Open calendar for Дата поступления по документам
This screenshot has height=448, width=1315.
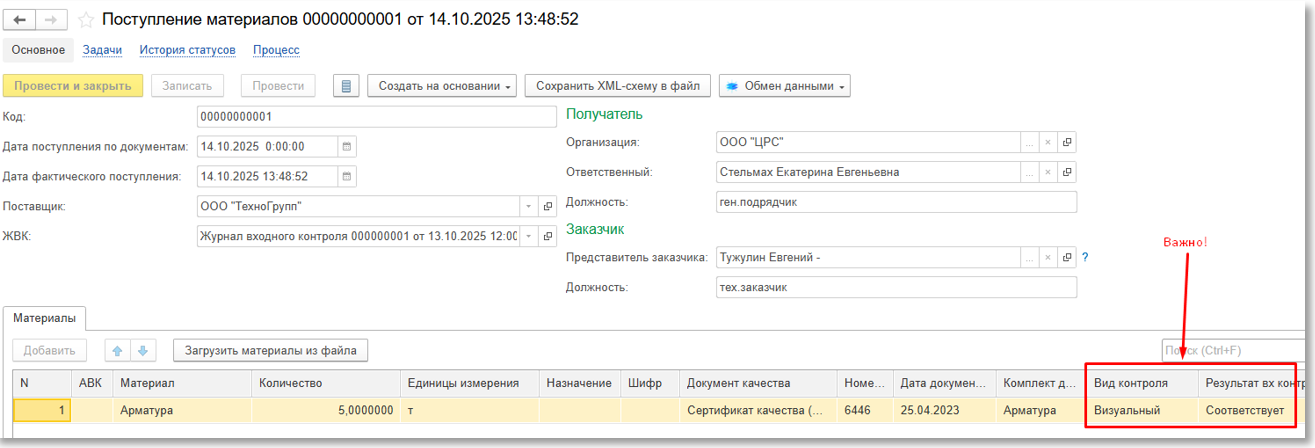coord(347,146)
